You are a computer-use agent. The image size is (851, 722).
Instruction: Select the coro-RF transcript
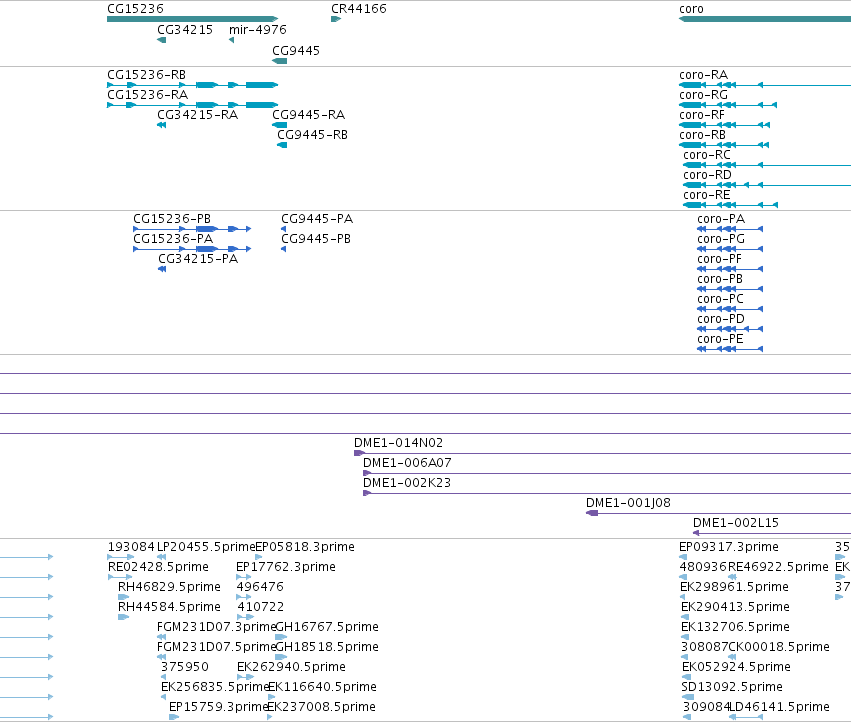(724, 125)
